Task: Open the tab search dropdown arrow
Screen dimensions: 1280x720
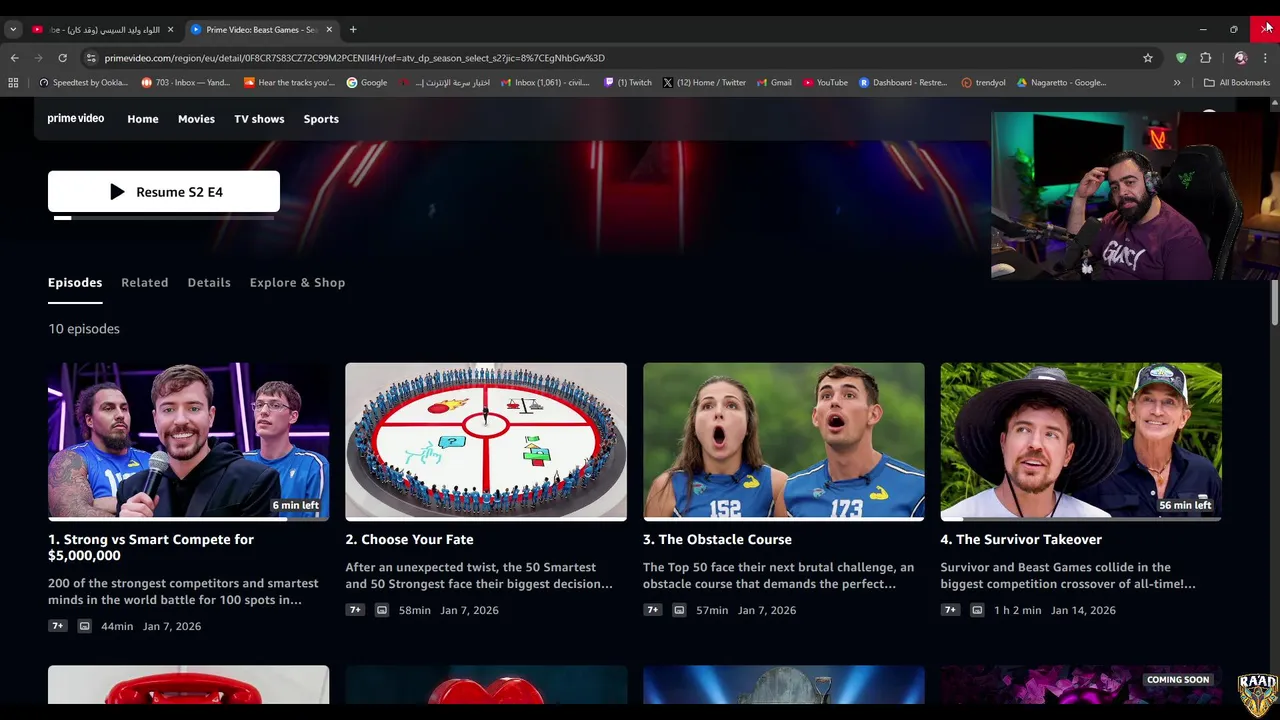Action: (x=13, y=30)
